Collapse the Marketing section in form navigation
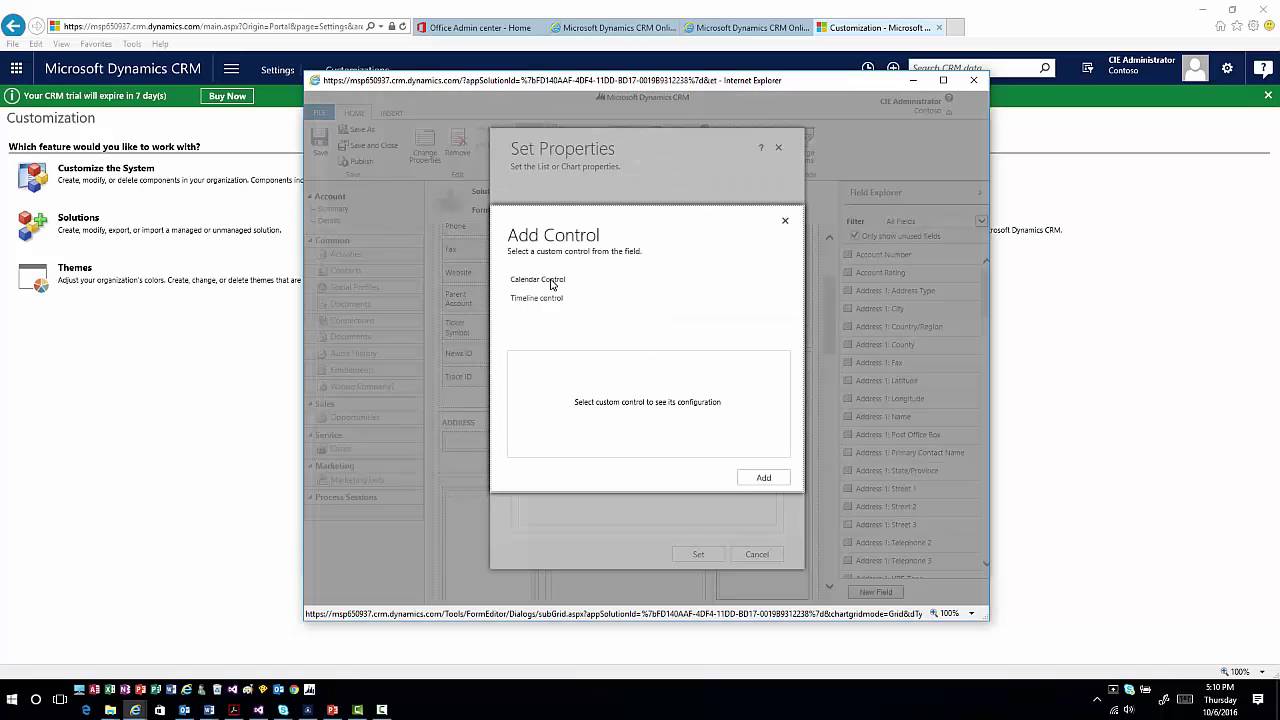This screenshot has width=1280, height=720. pos(310,466)
